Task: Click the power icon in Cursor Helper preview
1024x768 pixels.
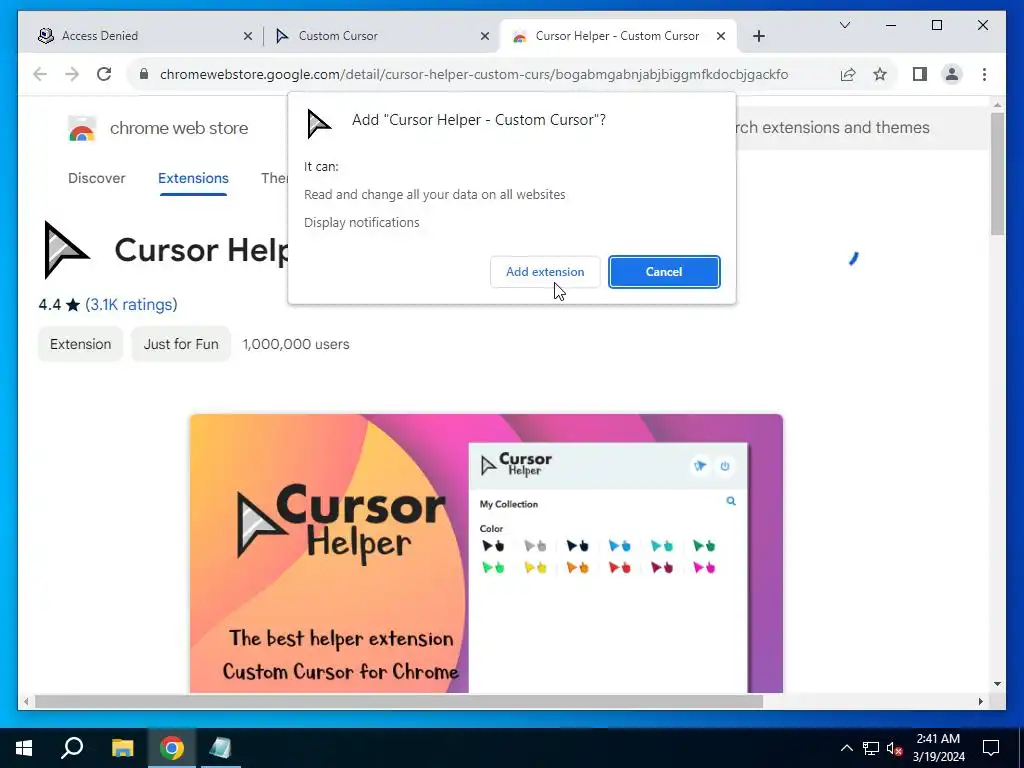Action: (724, 466)
